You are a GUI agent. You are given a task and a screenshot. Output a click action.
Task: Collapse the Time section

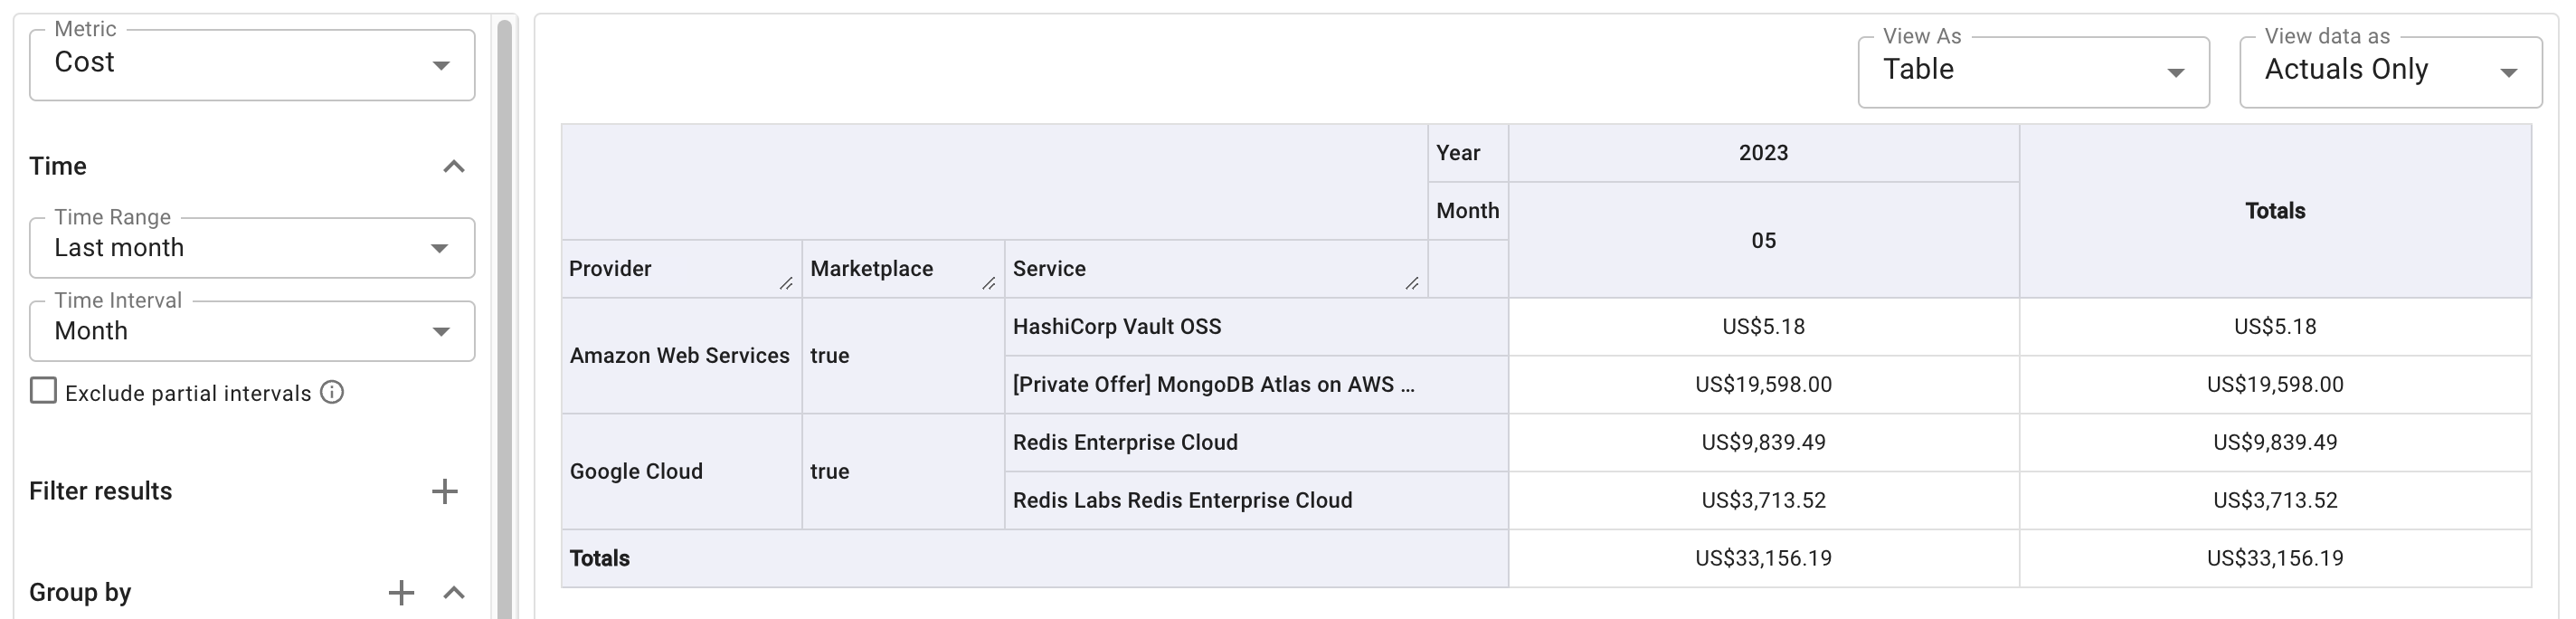[455, 165]
